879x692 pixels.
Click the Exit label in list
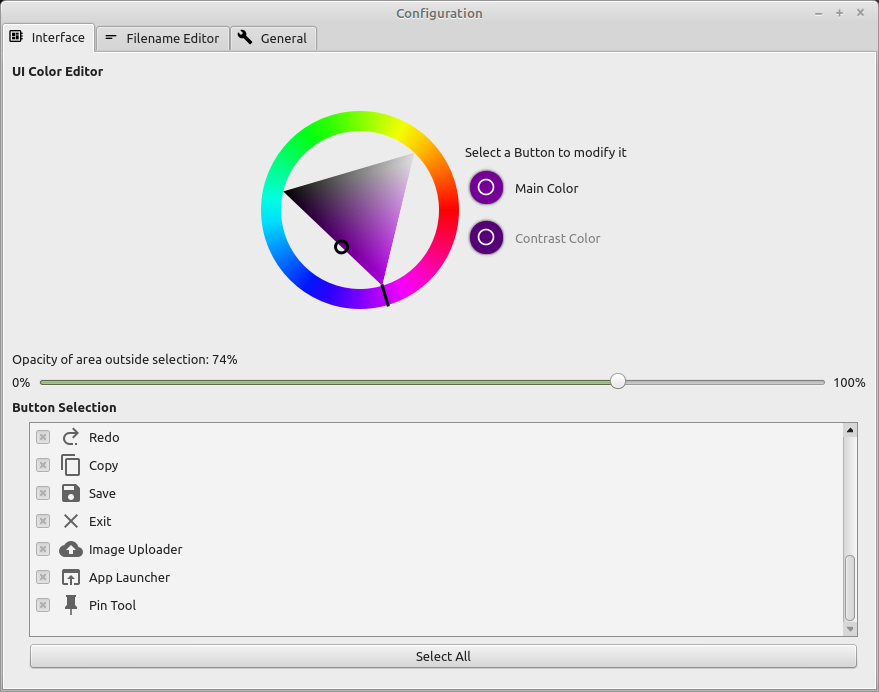(100, 522)
